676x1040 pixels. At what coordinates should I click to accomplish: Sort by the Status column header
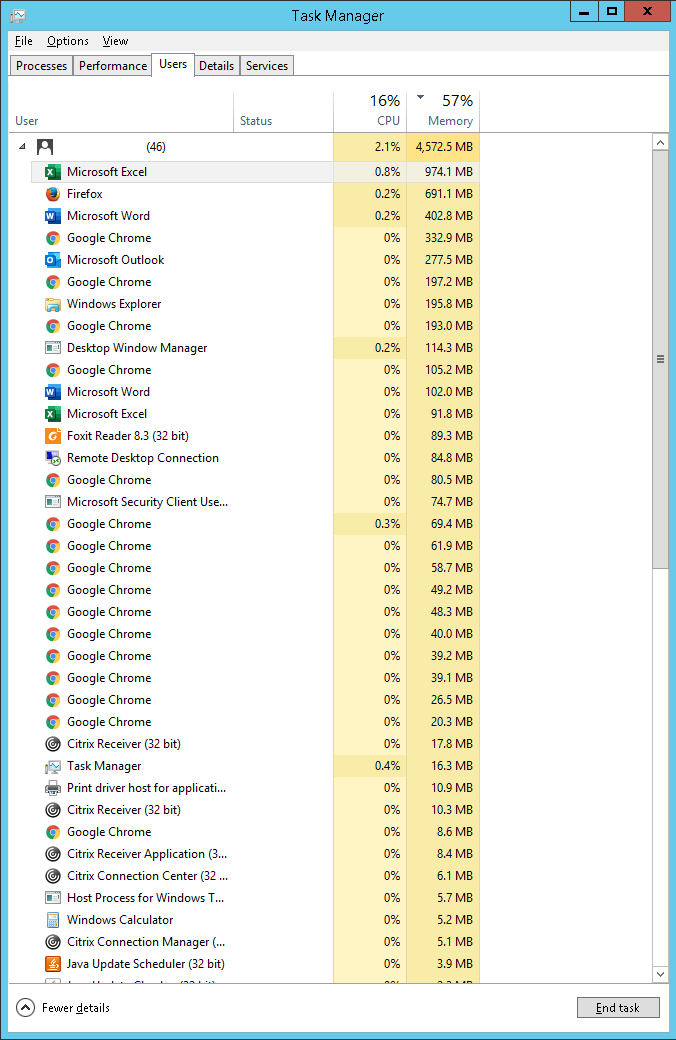point(283,111)
